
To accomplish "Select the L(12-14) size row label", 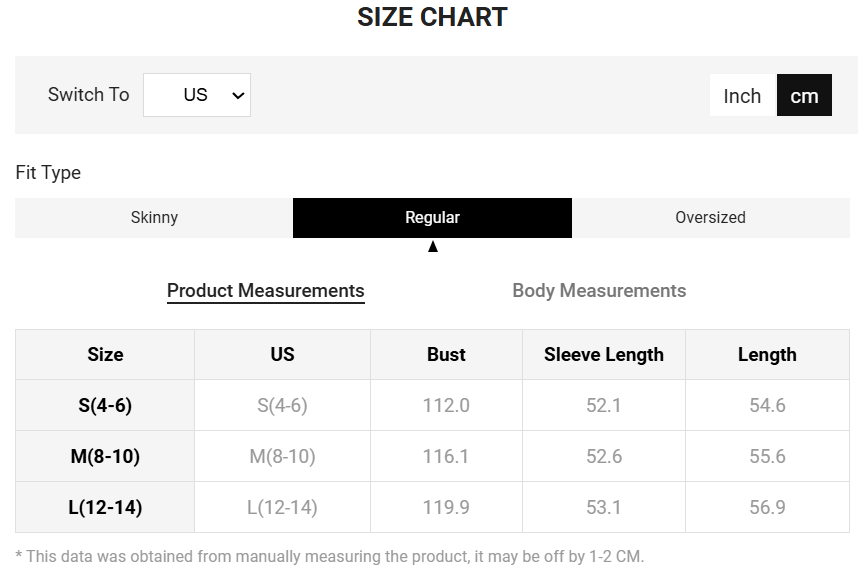I will (x=105, y=507).
